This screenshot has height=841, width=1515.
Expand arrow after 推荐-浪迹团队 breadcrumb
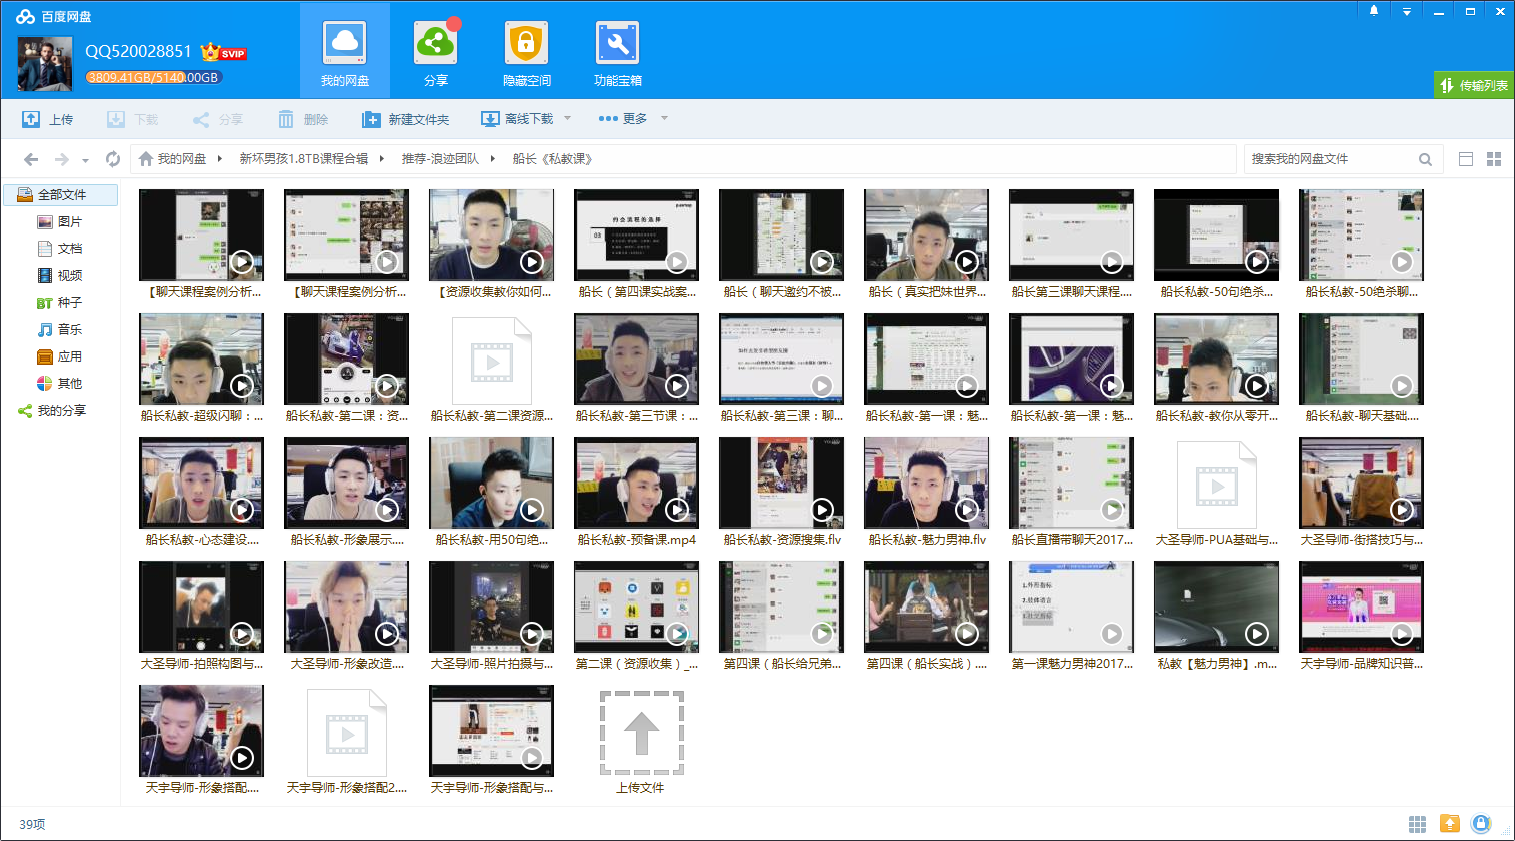coord(493,159)
